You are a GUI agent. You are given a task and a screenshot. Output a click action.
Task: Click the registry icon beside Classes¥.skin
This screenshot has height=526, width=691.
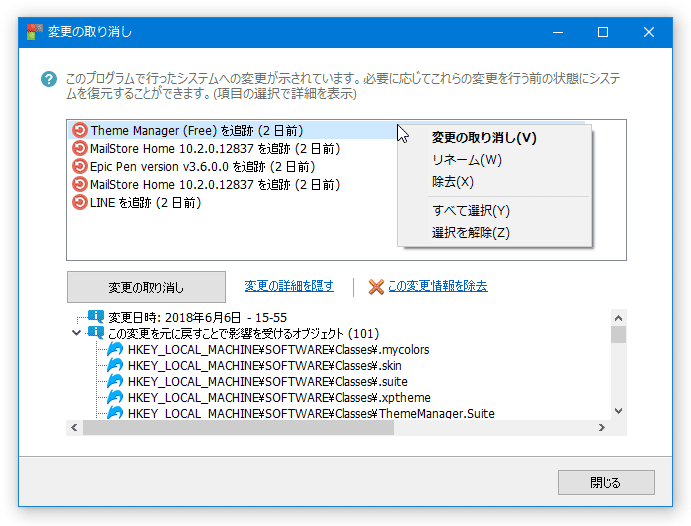[115, 365]
